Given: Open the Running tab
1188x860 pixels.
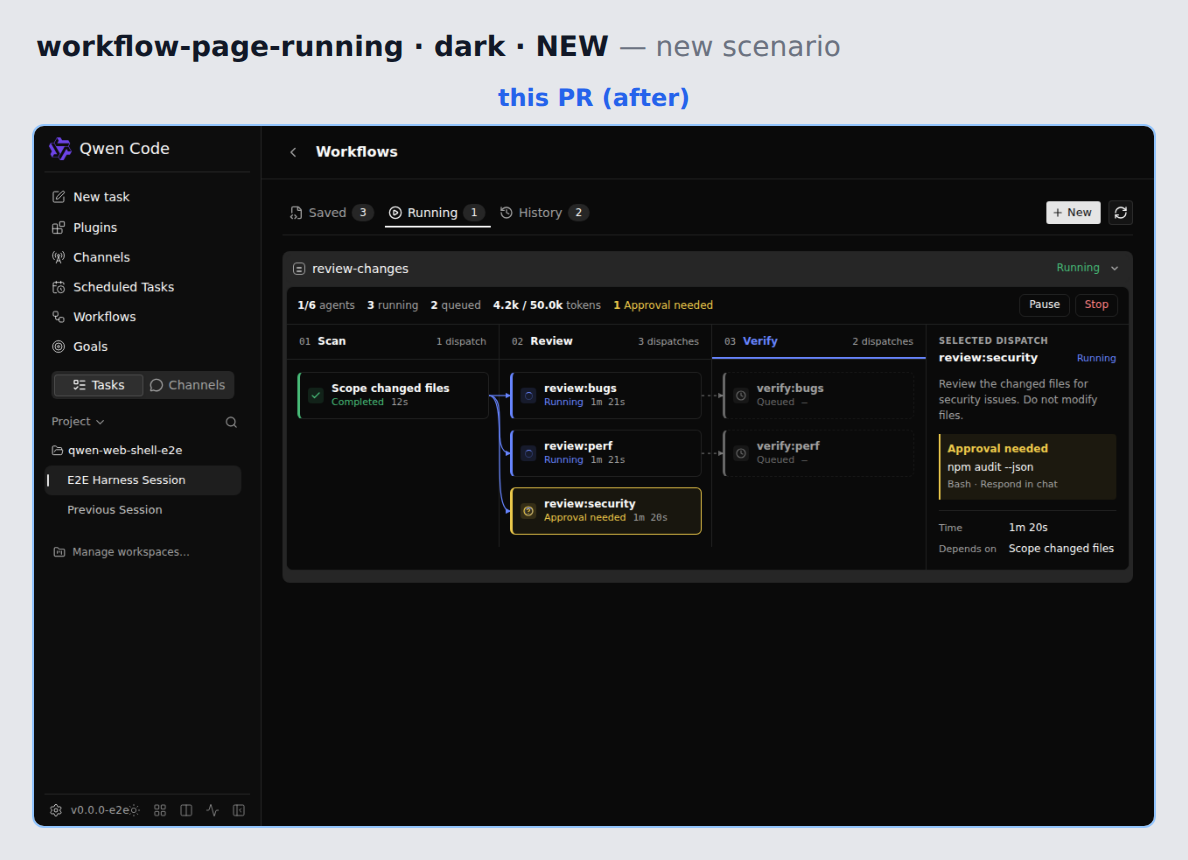Looking at the screenshot, I should click(x=437, y=213).
